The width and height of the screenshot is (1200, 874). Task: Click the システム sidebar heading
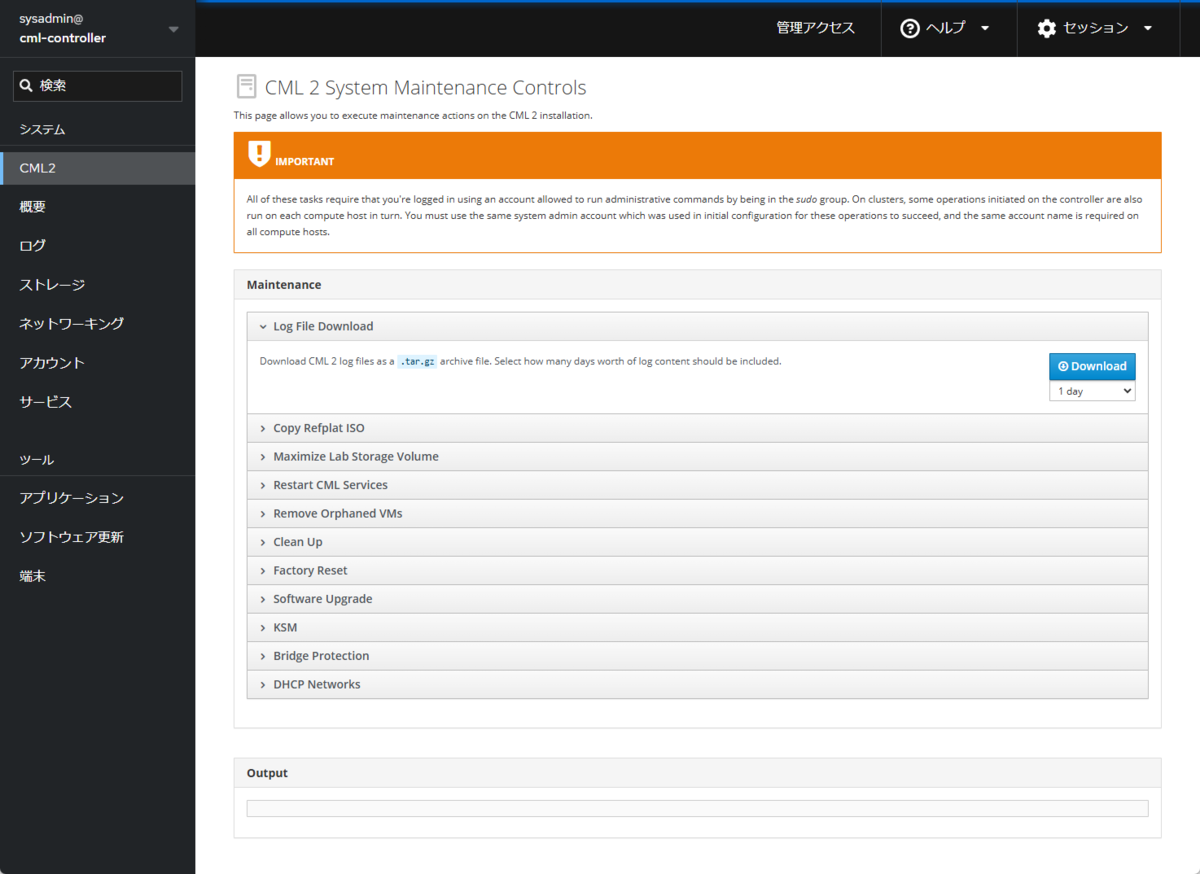click(42, 130)
